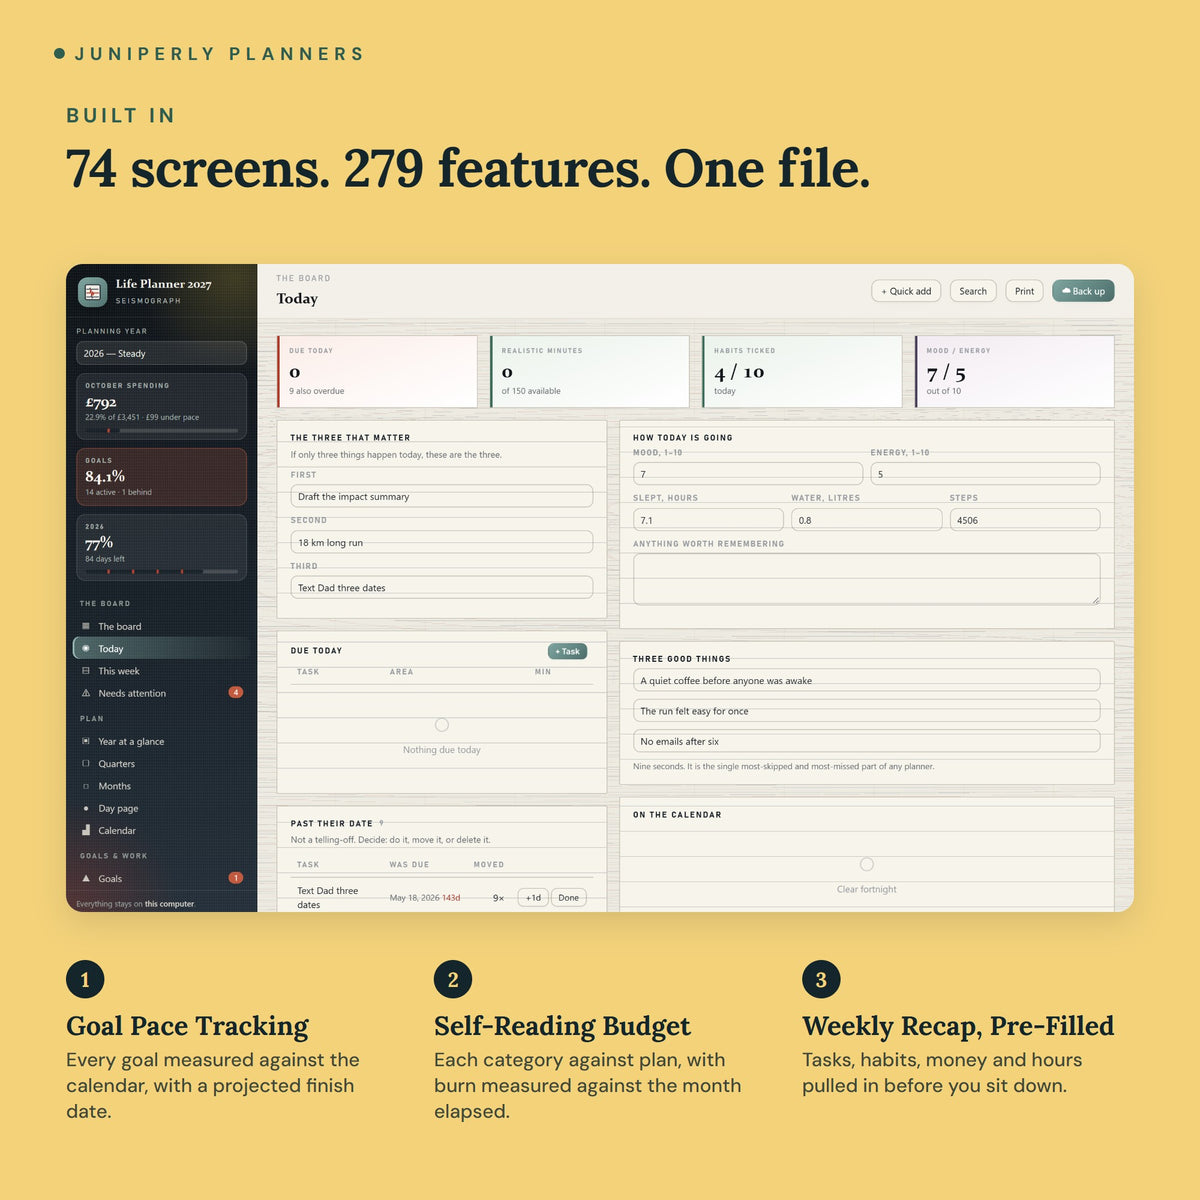Select the board icon in sidebar

[86, 626]
